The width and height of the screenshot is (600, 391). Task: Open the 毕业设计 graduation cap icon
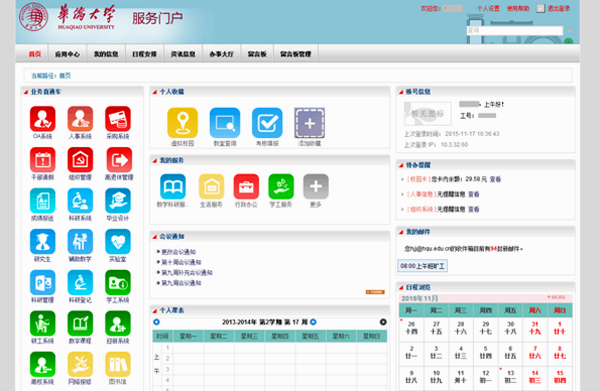coord(118,201)
